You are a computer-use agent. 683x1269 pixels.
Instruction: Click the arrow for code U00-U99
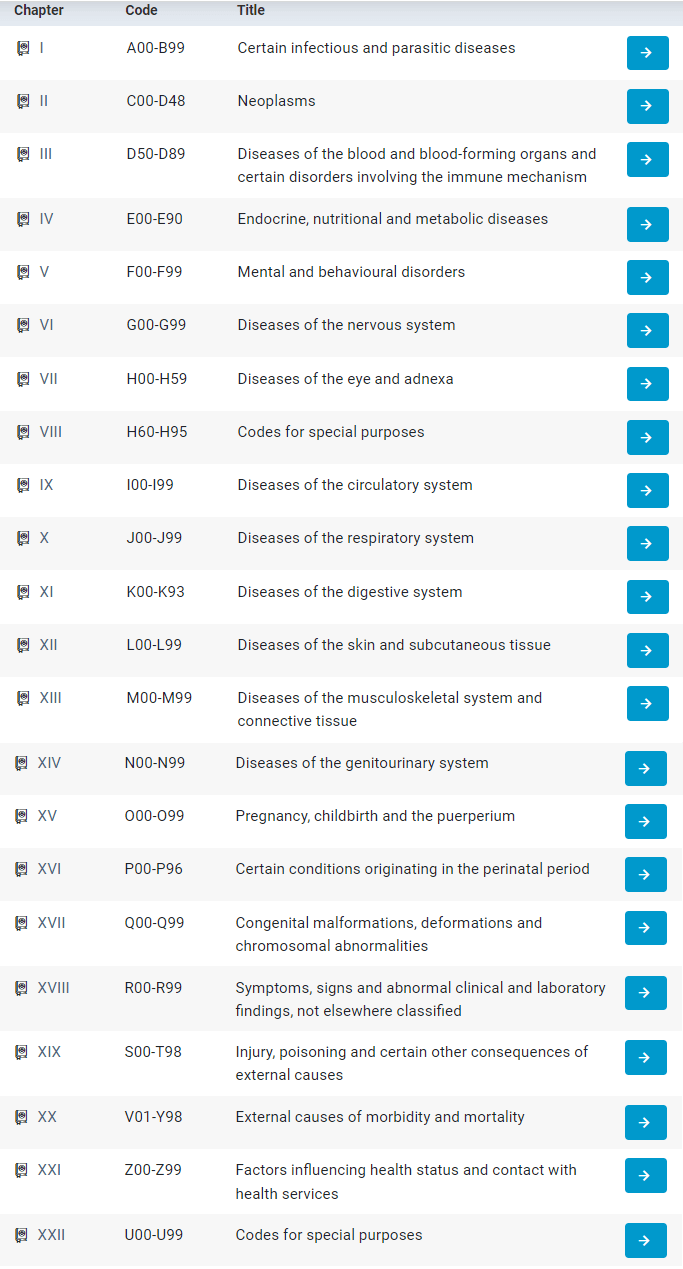pyautogui.click(x=645, y=1240)
